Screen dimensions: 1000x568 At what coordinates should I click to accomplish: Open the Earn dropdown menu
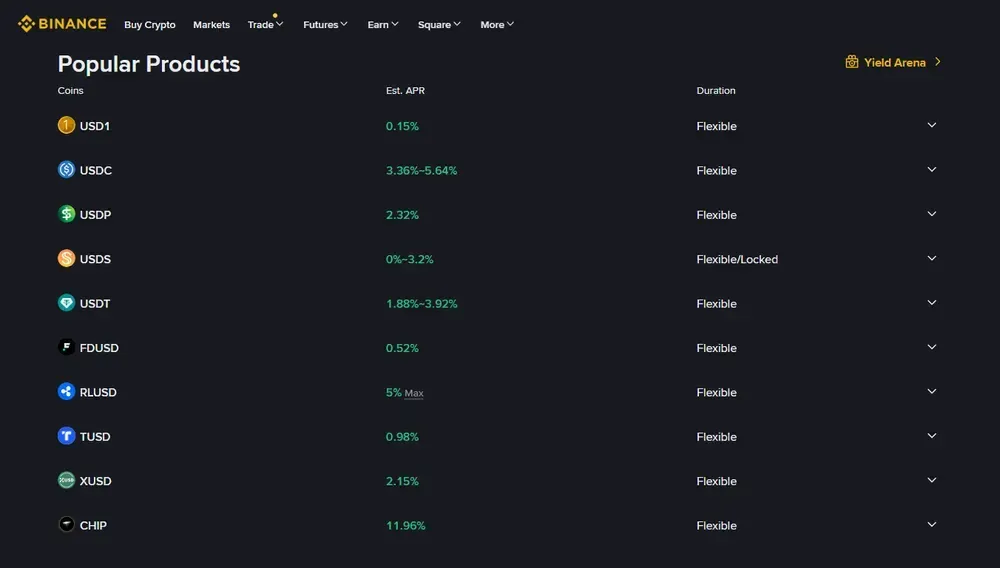[383, 25]
